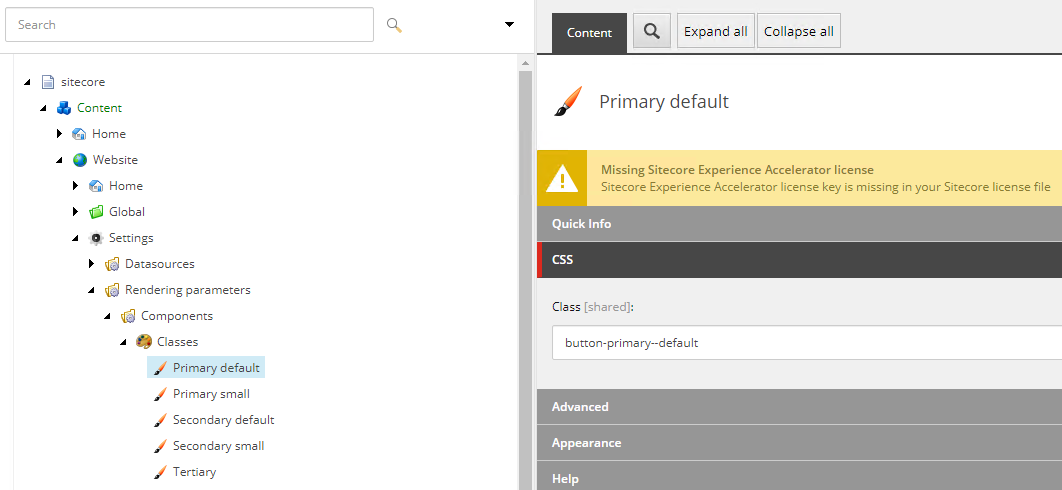Click the magnifier search tab icon next to Content
1062x490 pixels.
652,31
